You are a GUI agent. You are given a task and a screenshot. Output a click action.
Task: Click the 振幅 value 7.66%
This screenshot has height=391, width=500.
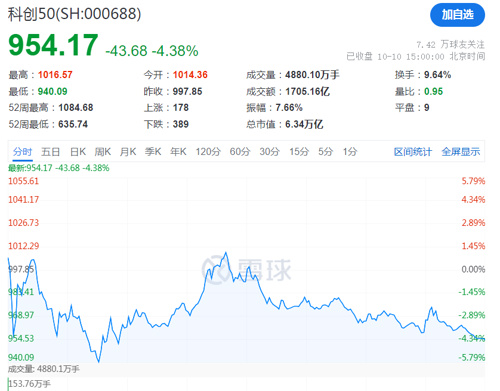pos(289,108)
